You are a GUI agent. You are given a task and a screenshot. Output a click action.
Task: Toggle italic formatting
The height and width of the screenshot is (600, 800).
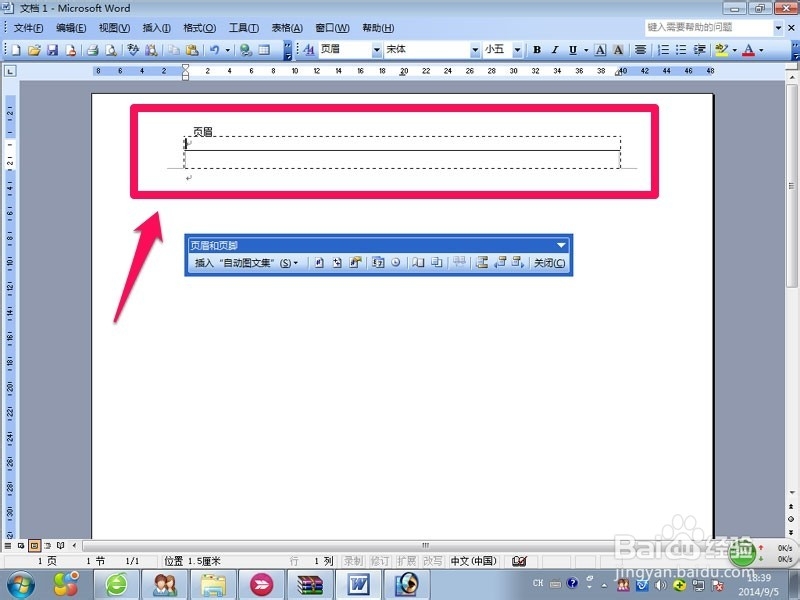click(x=555, y=50)
